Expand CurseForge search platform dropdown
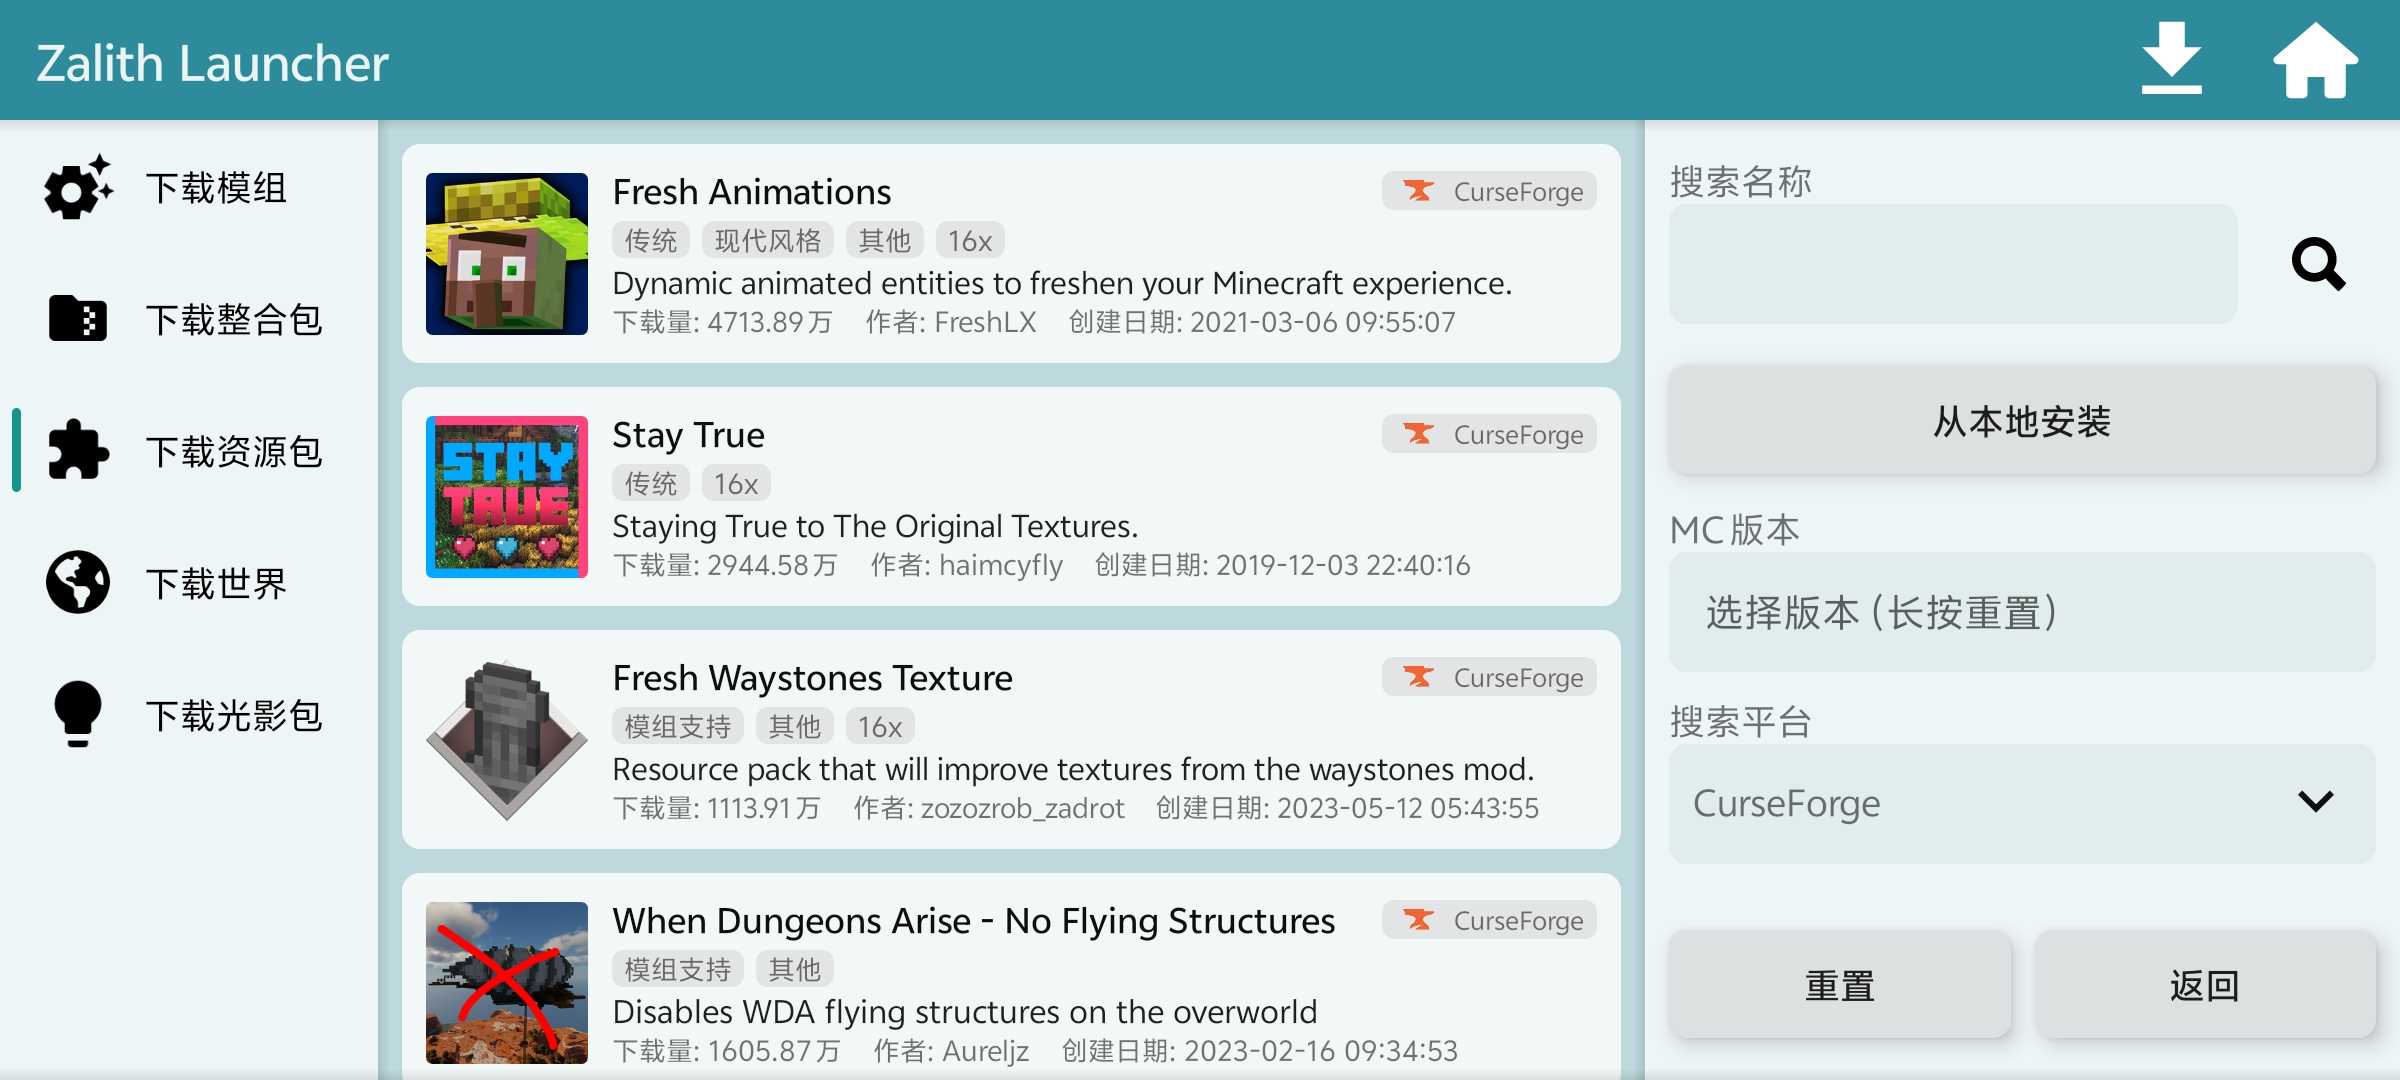Screen dimensions: 2400x1080 tap(2022, 803)
